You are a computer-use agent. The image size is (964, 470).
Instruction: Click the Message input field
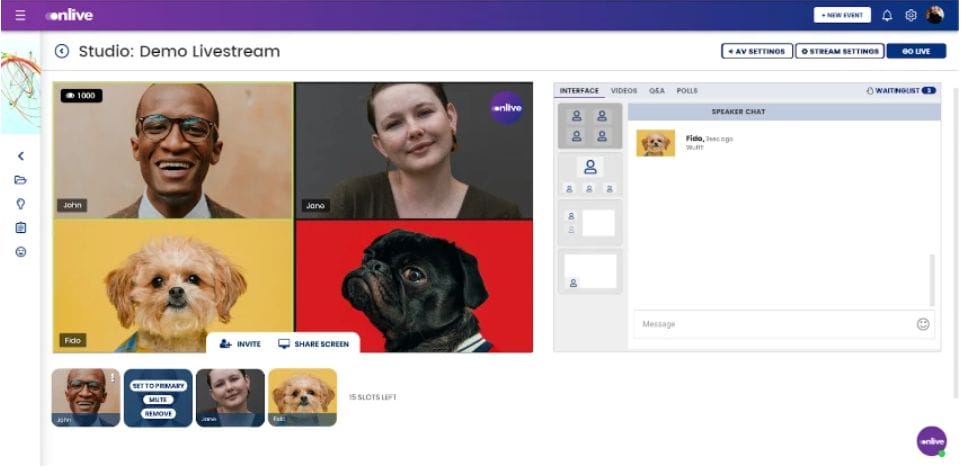770,324
